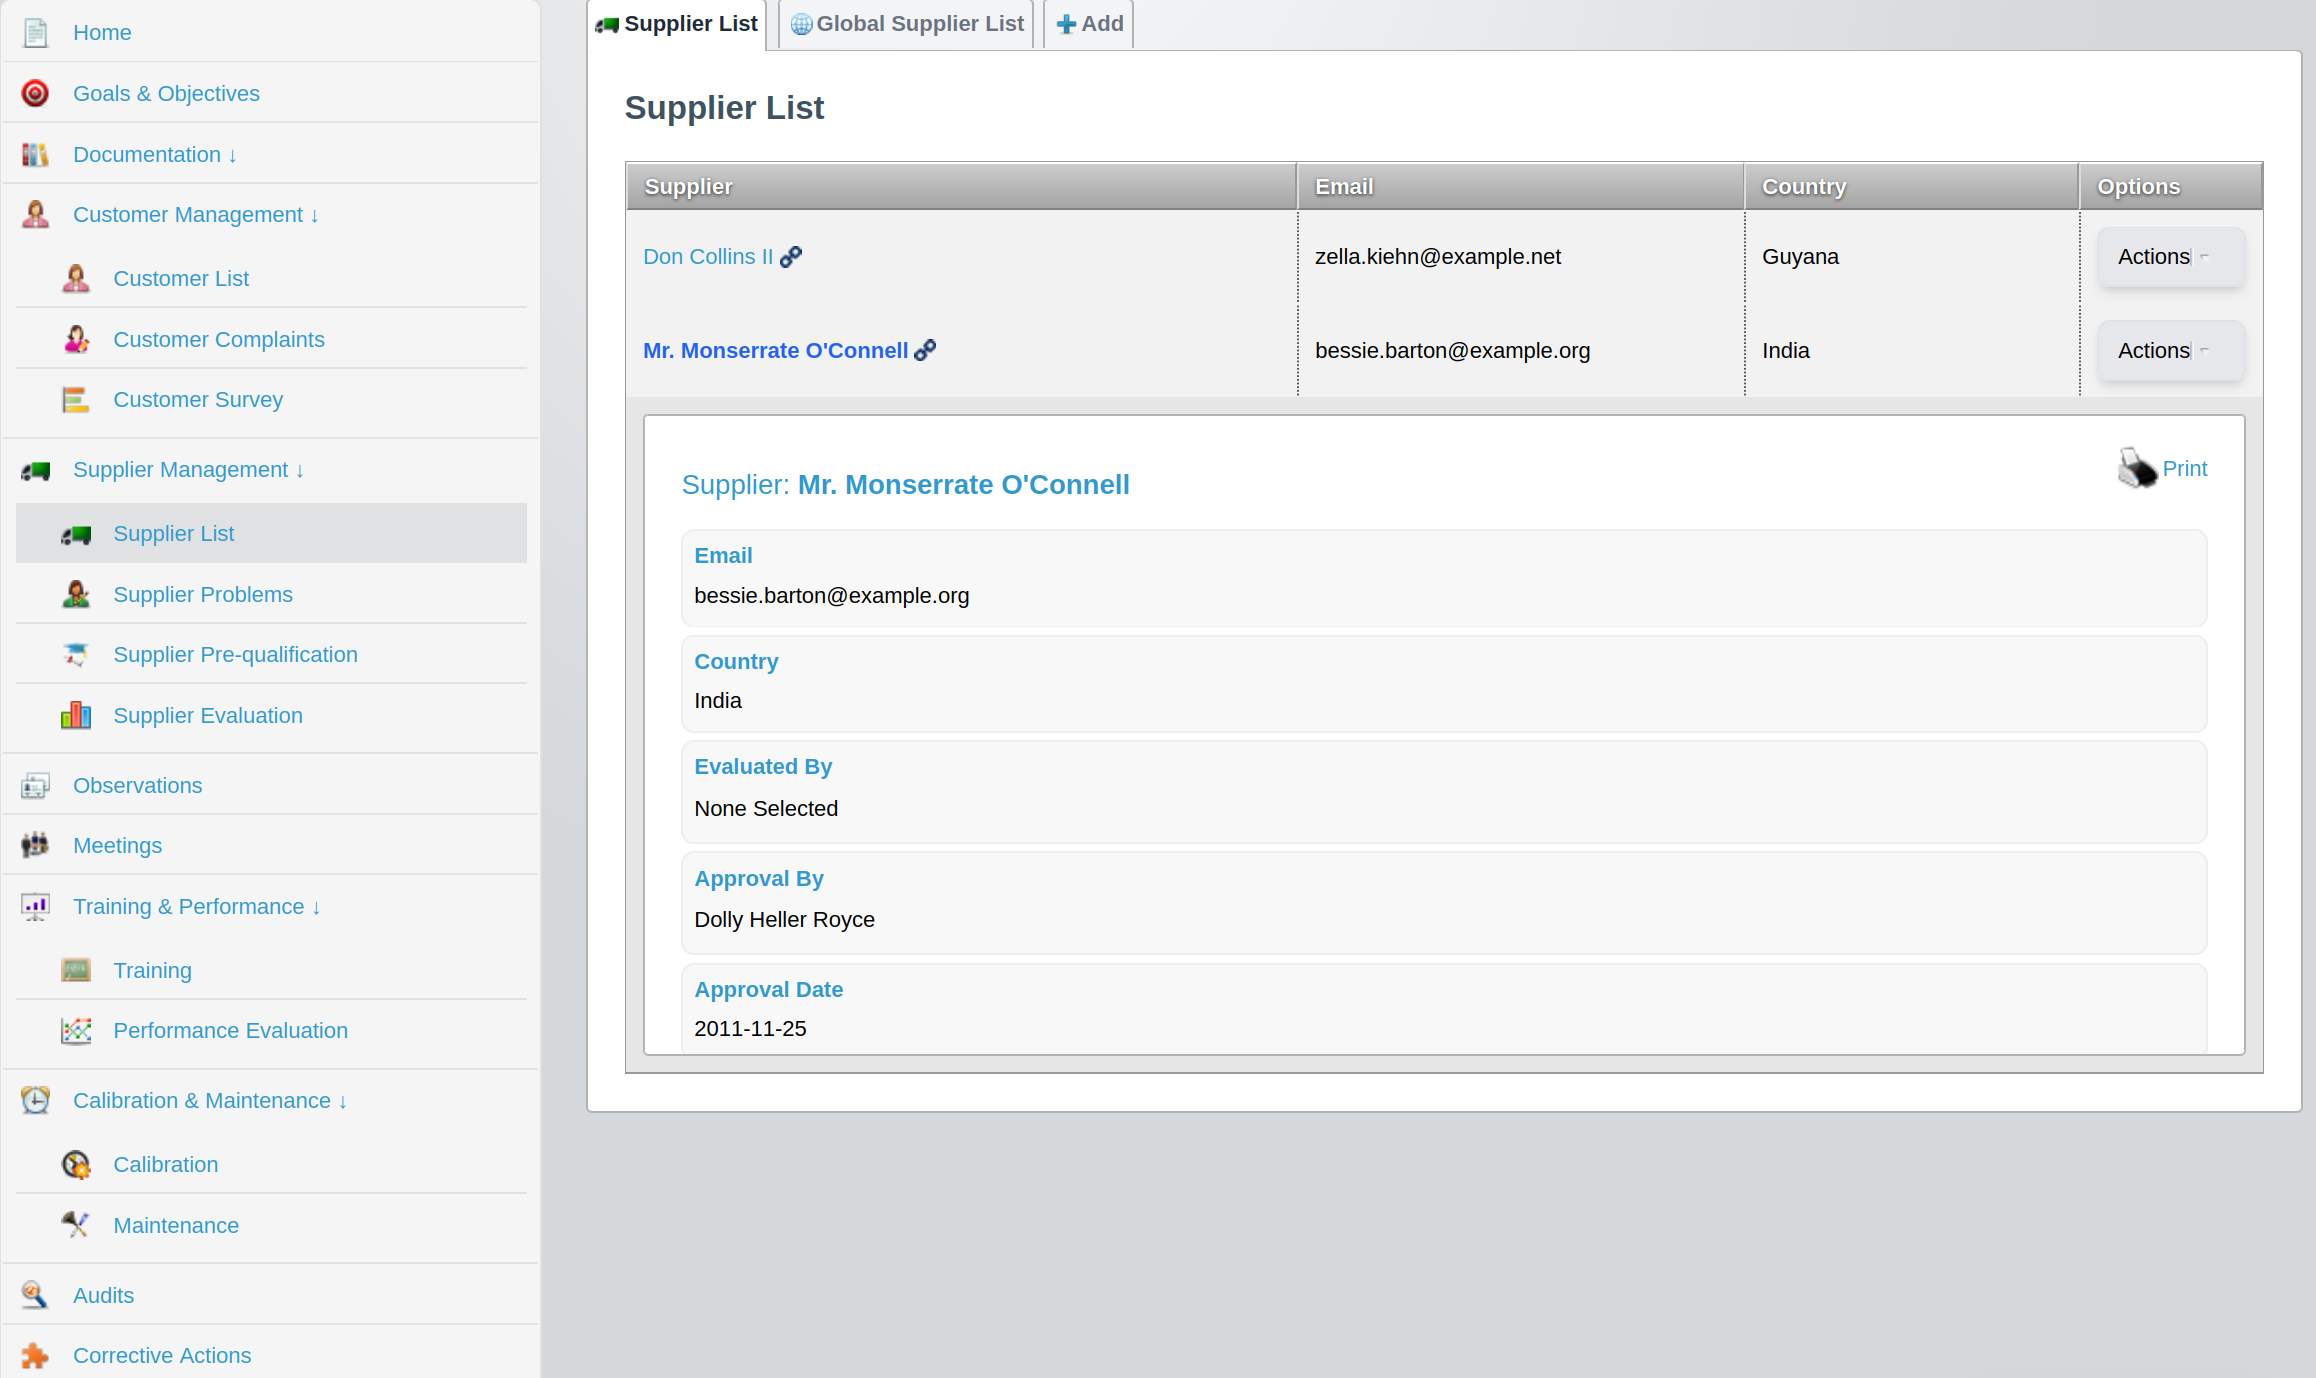Click the Supplier Pre-qualification icon
The height and width of the screenshot is (1378, 2316).
(76, 654)
